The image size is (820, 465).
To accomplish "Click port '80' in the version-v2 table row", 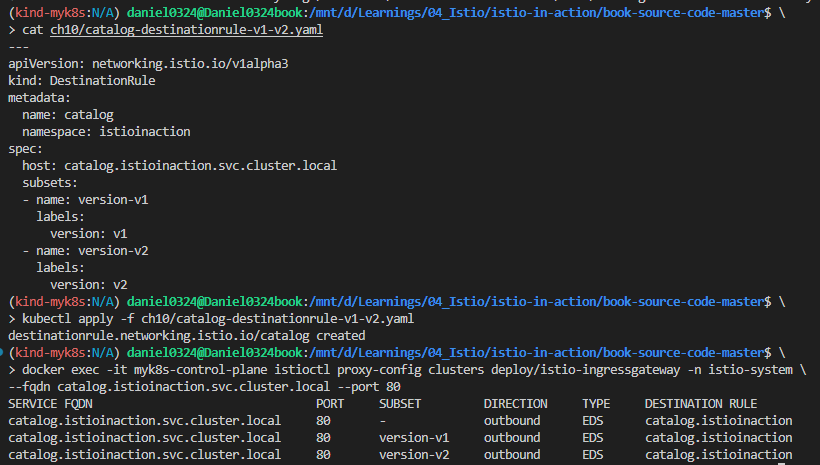I will (x=323, y=455).
